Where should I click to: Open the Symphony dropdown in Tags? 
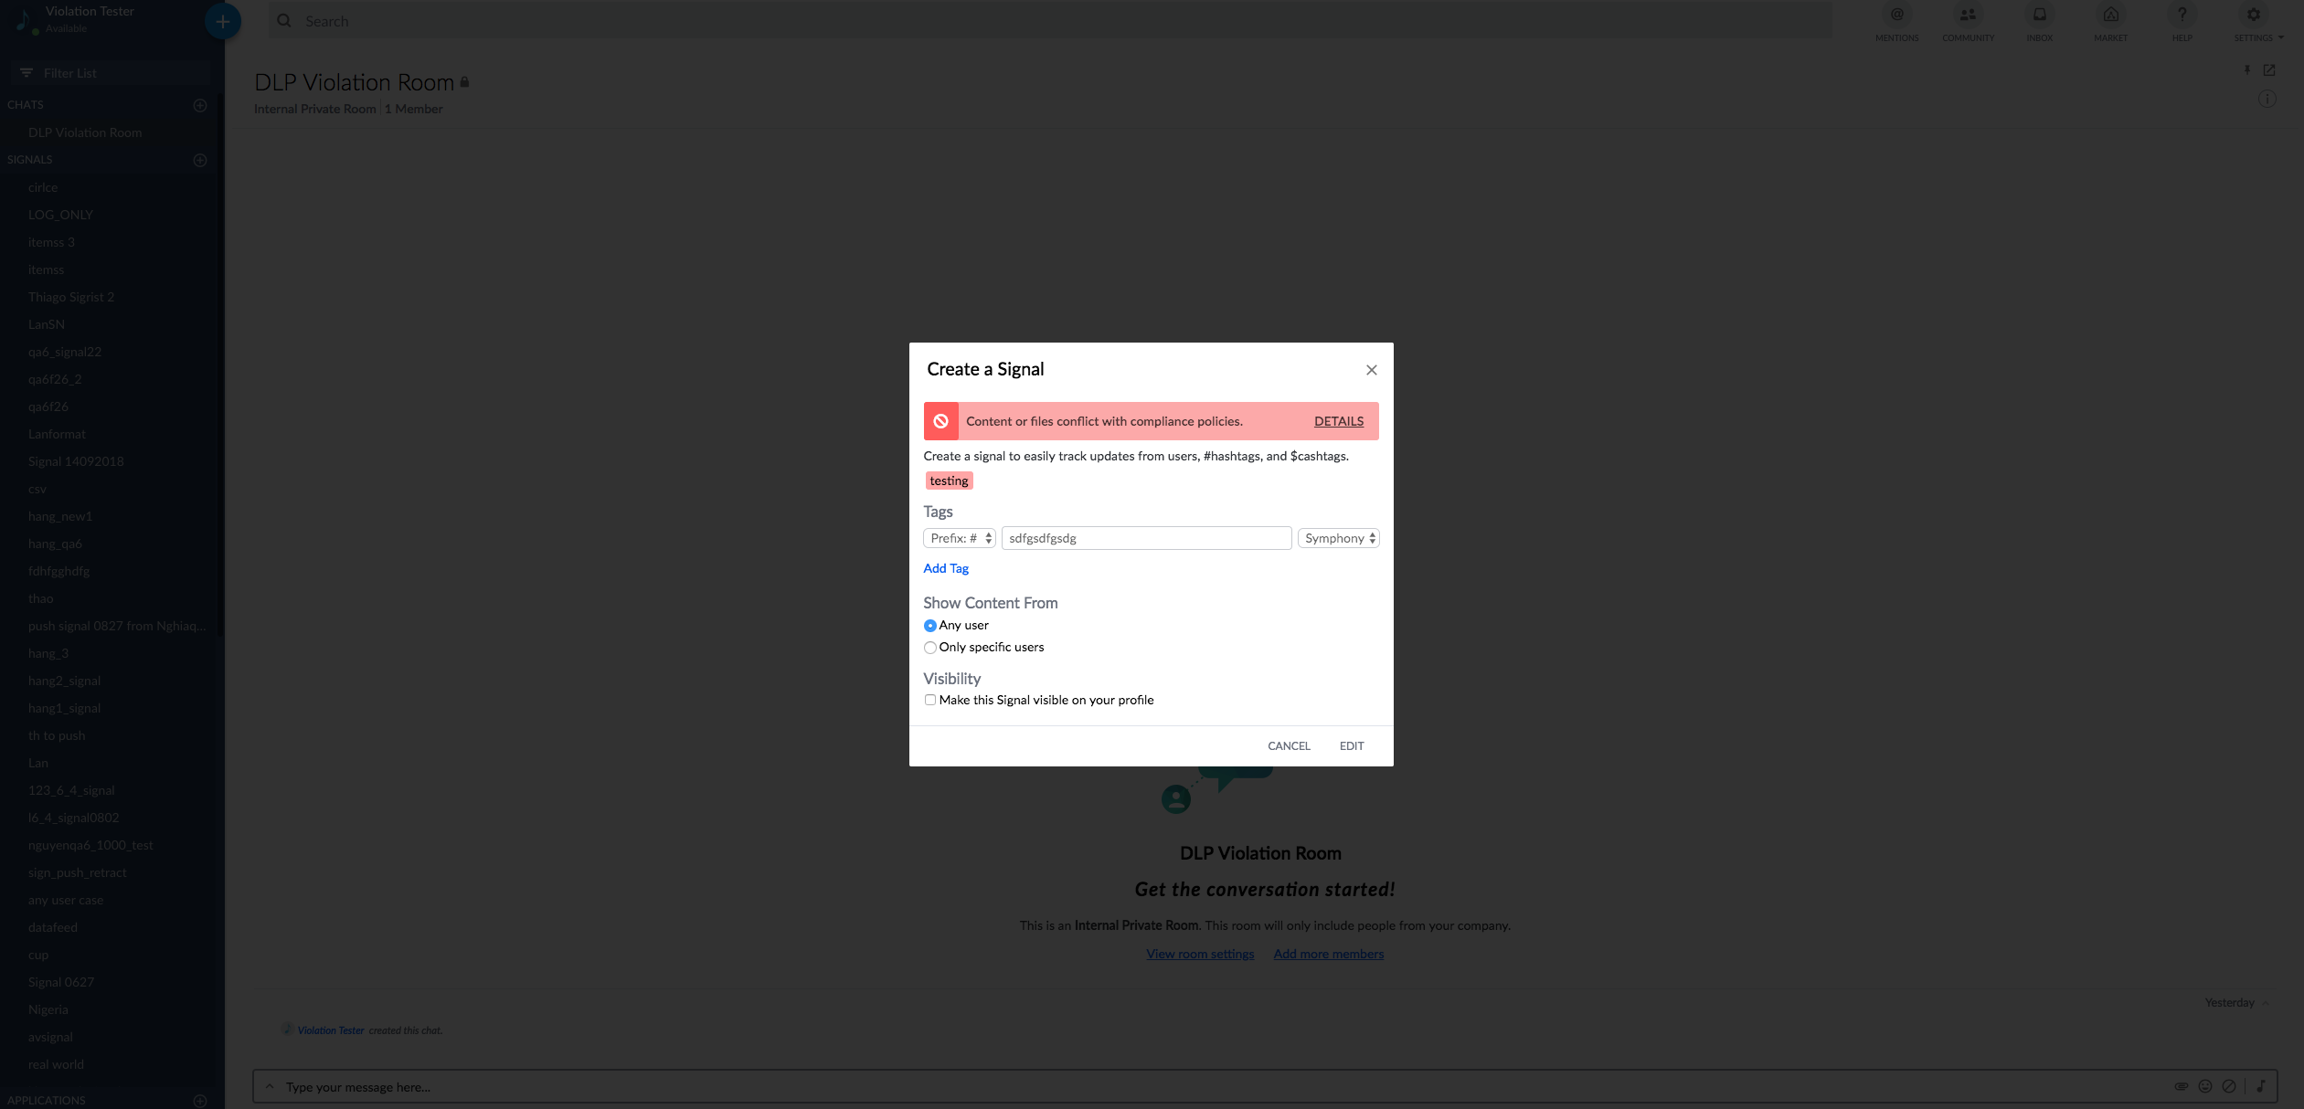pos(1338,538)
